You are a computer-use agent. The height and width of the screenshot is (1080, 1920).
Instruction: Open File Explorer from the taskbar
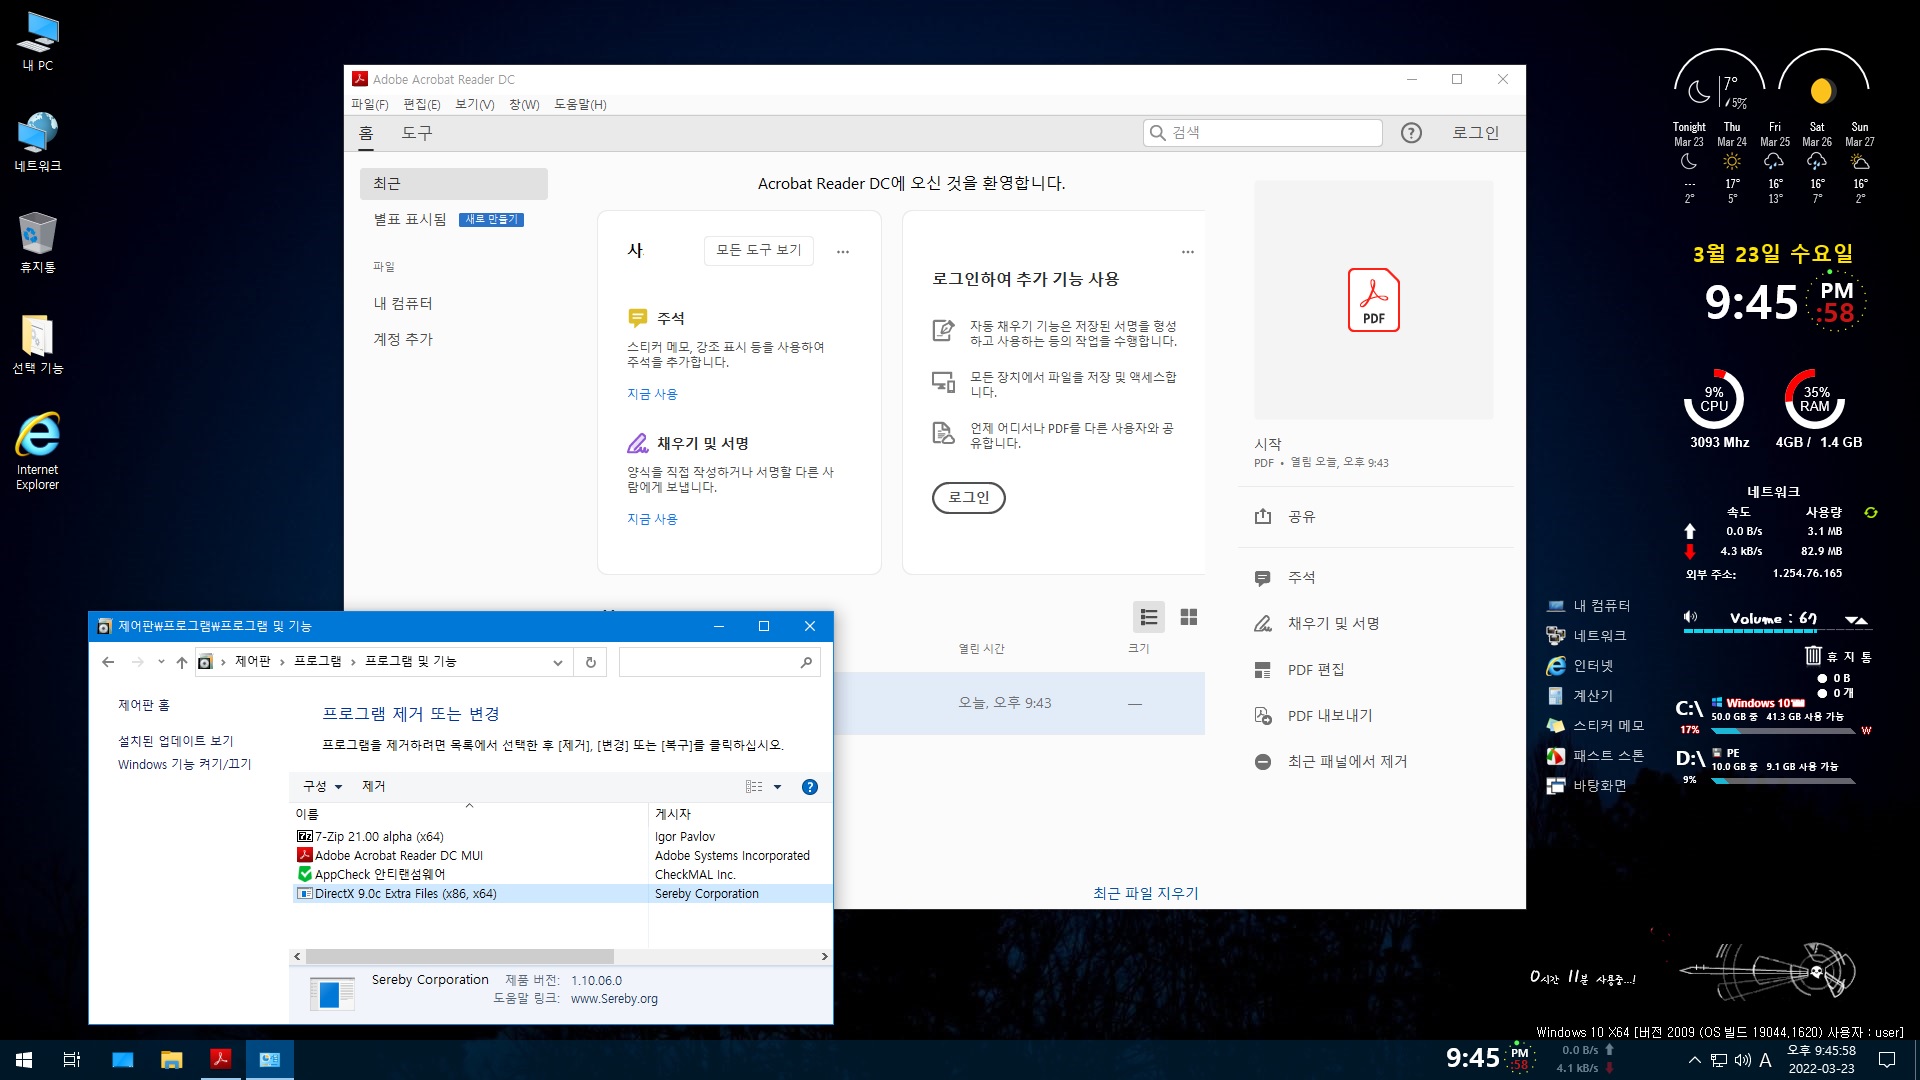(171, 1059)
